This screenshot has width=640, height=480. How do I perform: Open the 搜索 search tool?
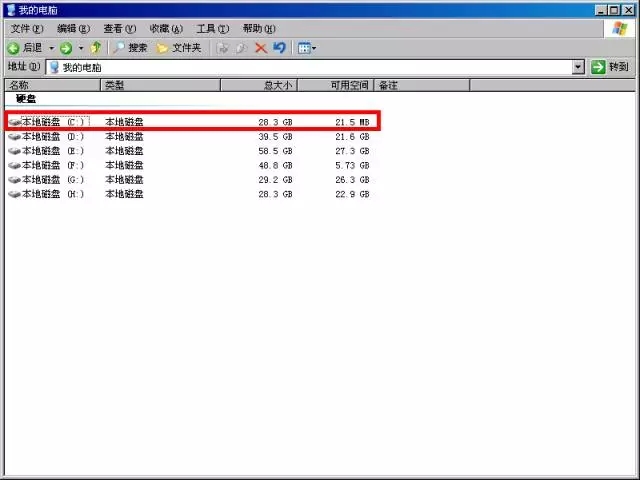(x=130, y=48)
